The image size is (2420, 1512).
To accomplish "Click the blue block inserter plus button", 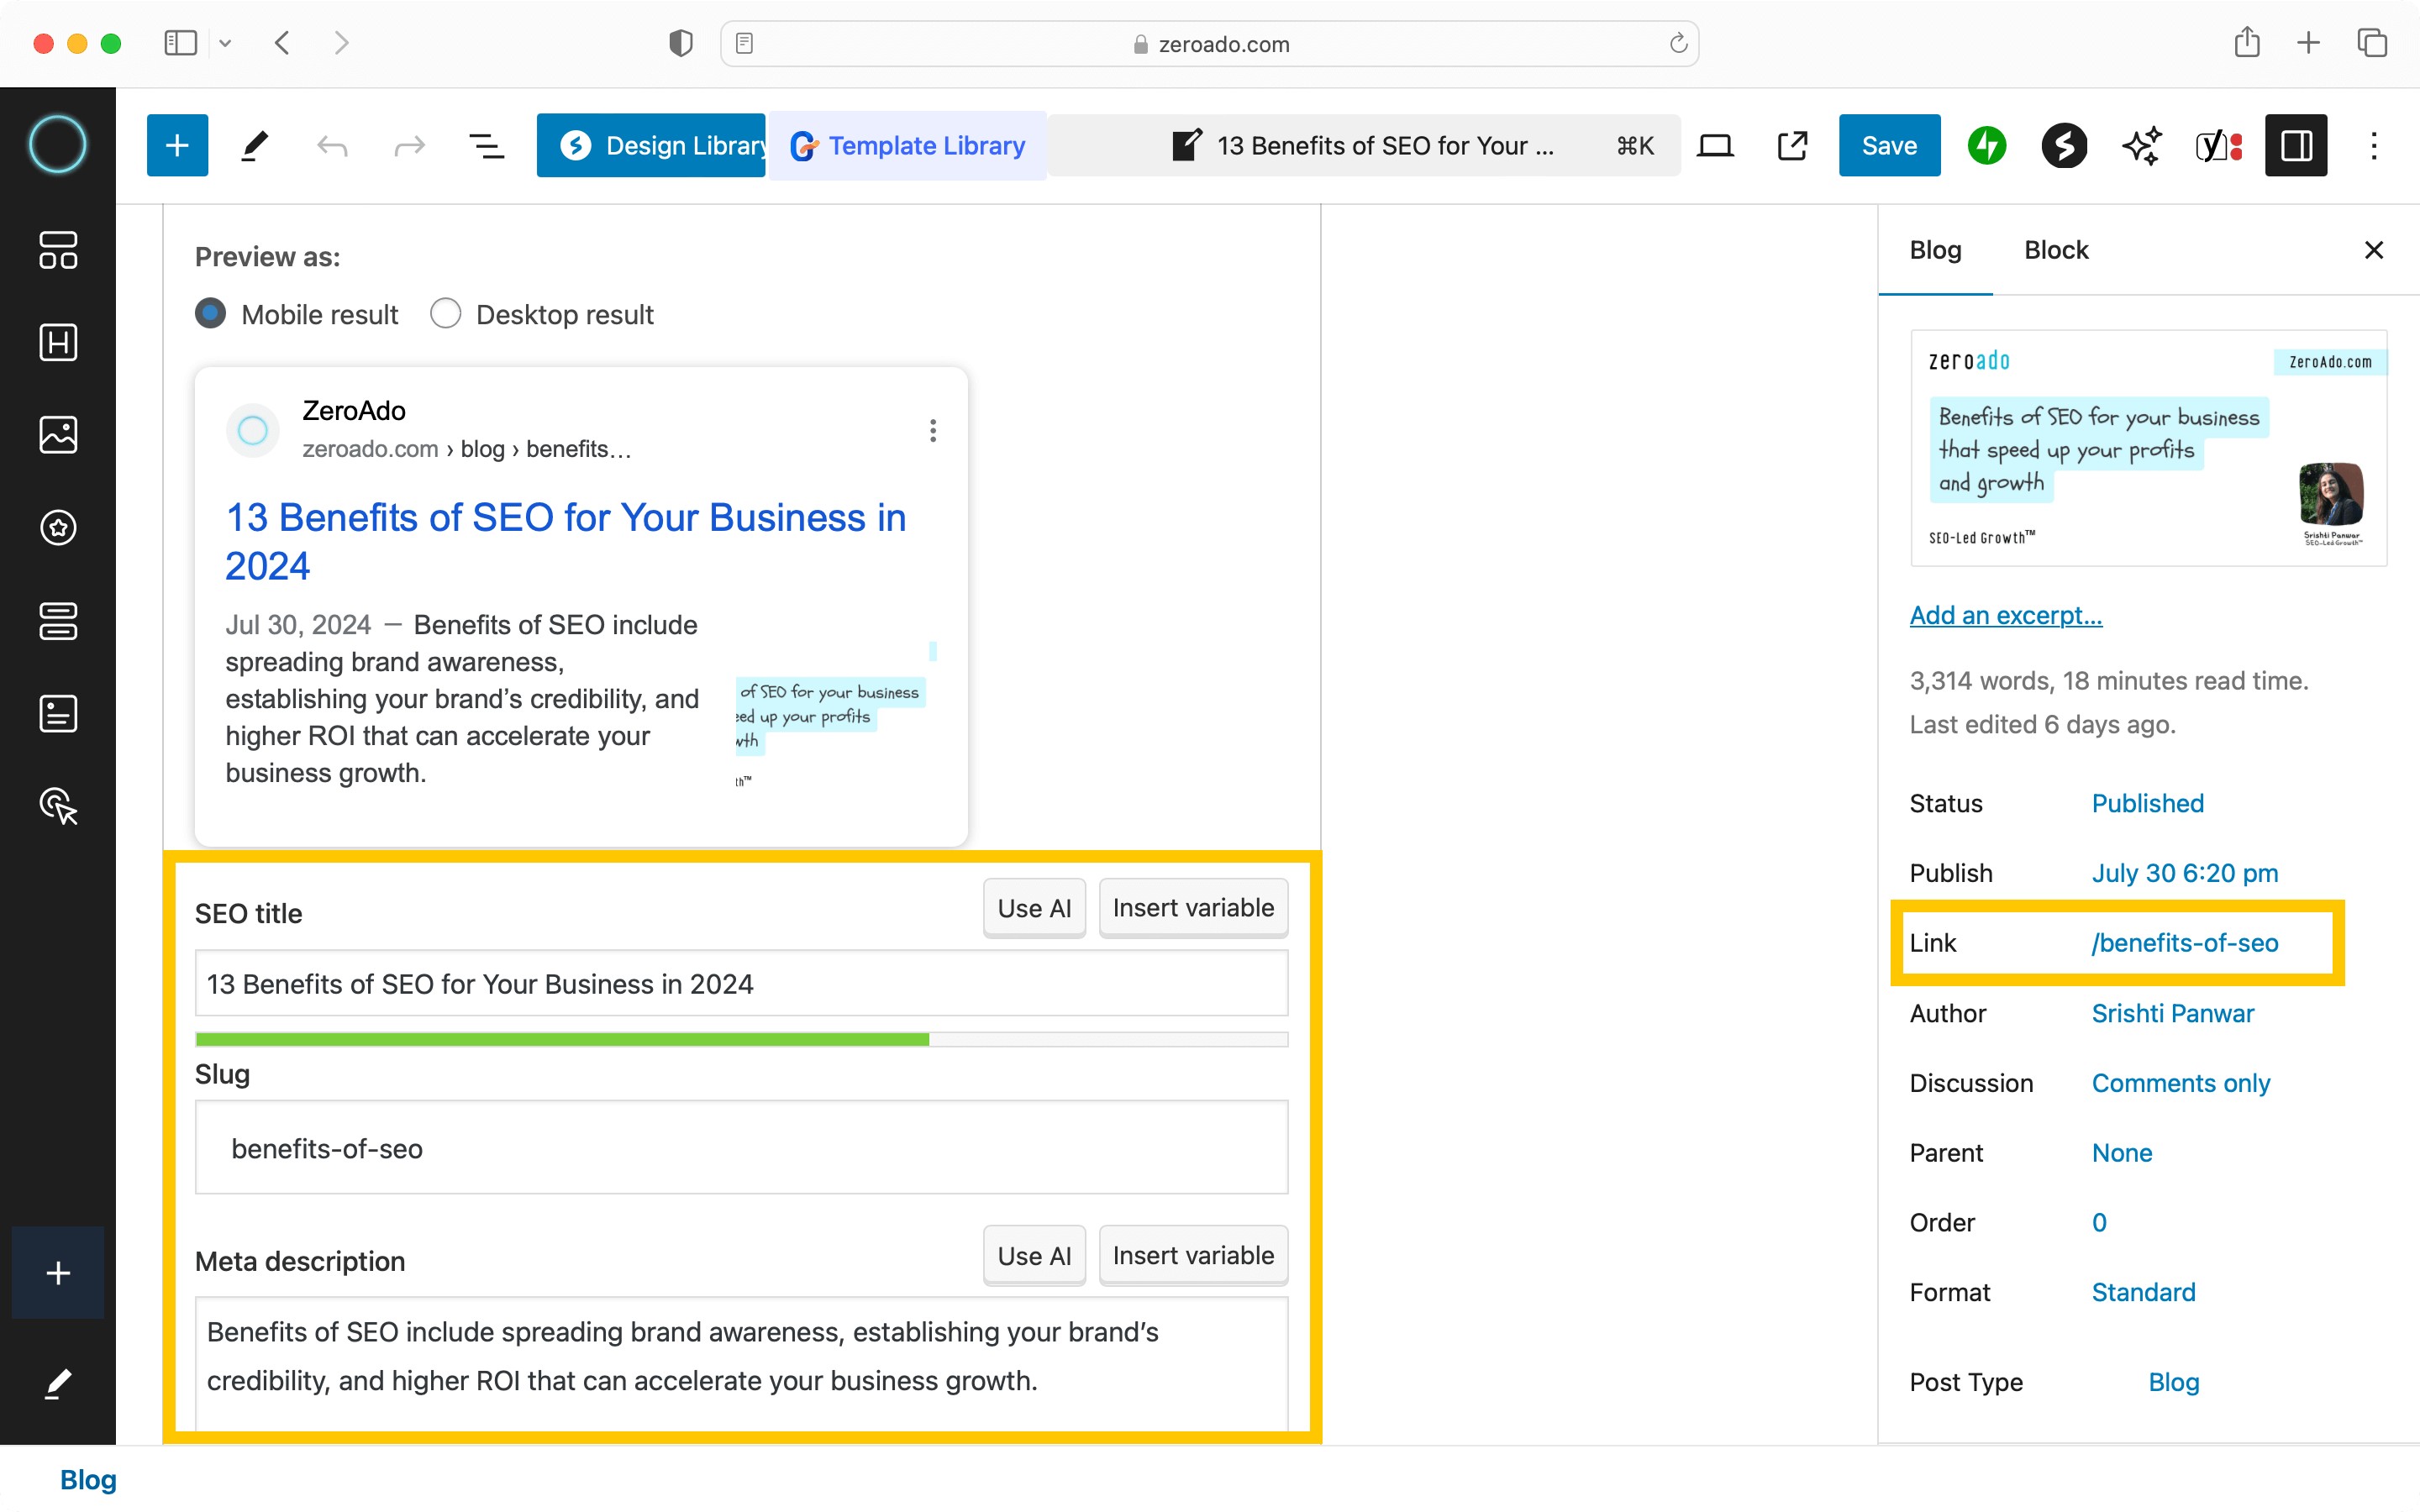I will coord(177,146).
